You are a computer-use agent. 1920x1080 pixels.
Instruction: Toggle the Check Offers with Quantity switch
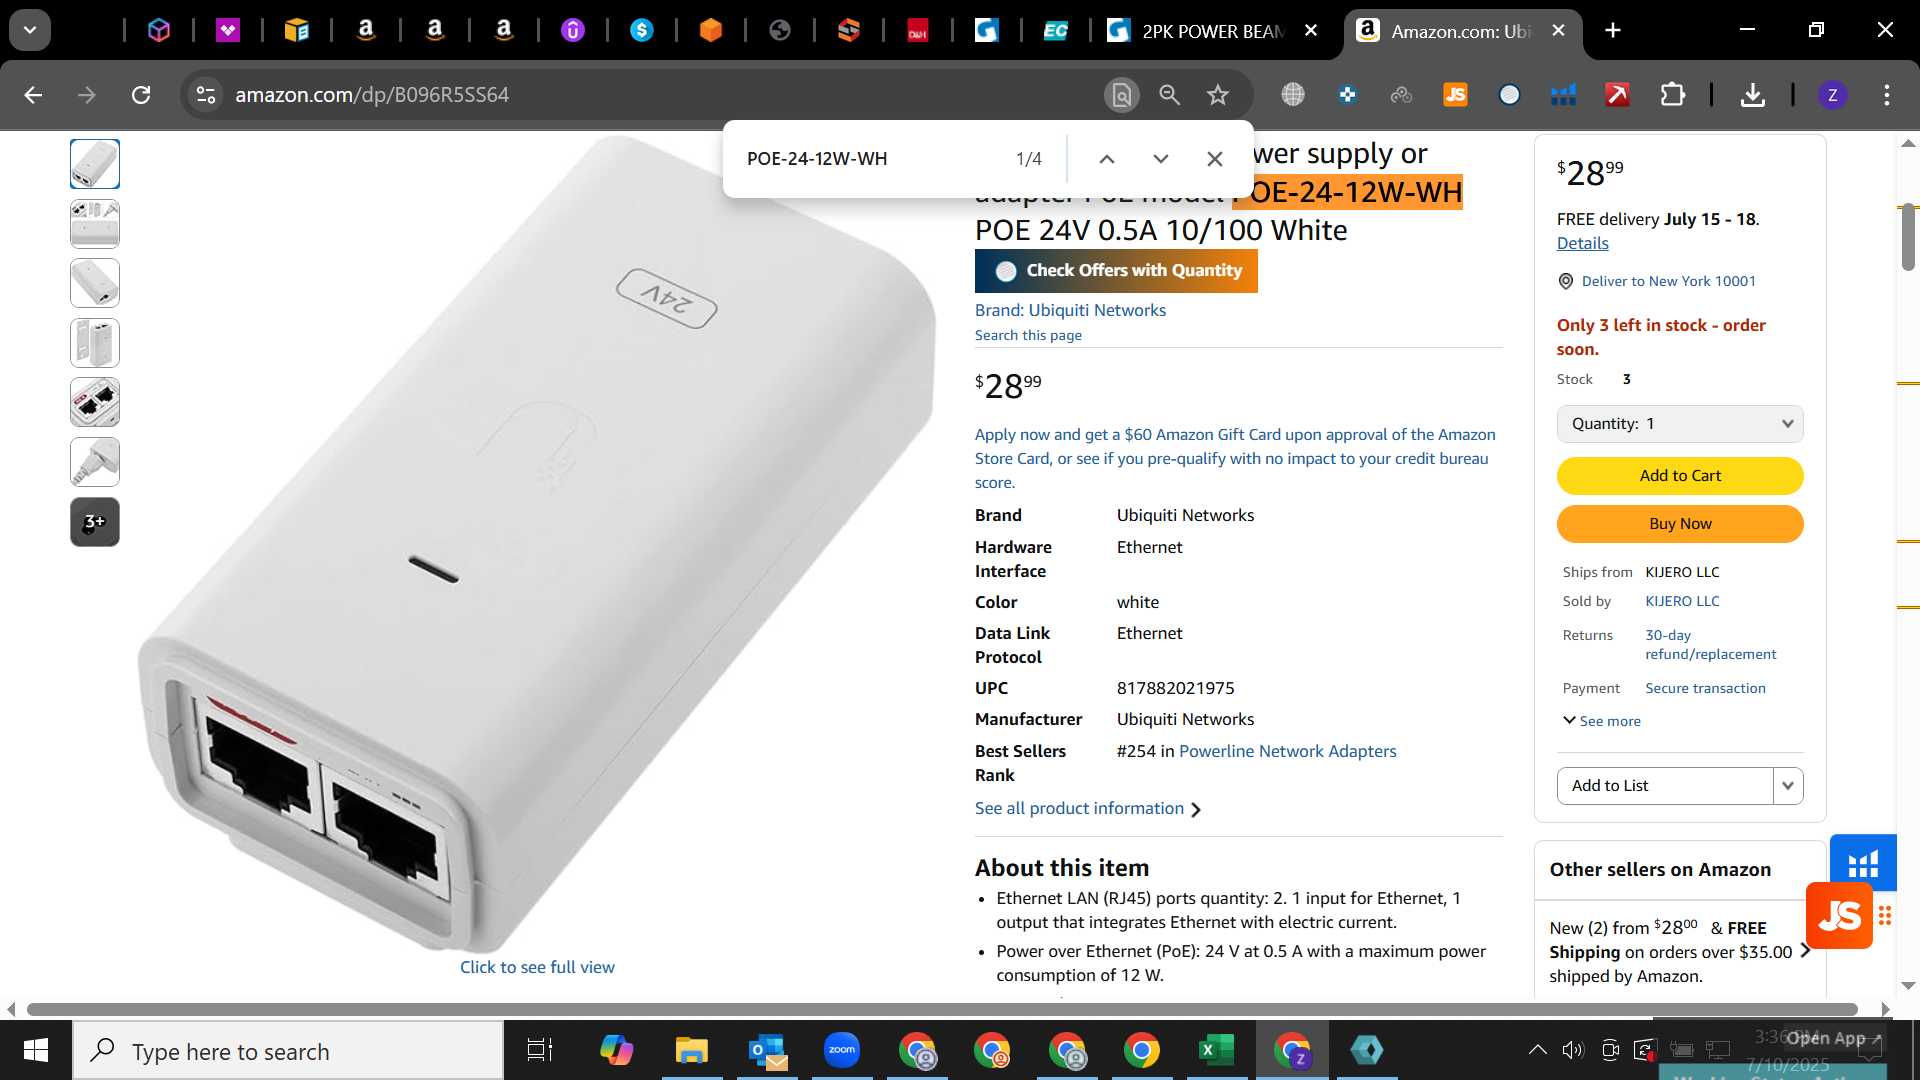tap(1007, 271)
